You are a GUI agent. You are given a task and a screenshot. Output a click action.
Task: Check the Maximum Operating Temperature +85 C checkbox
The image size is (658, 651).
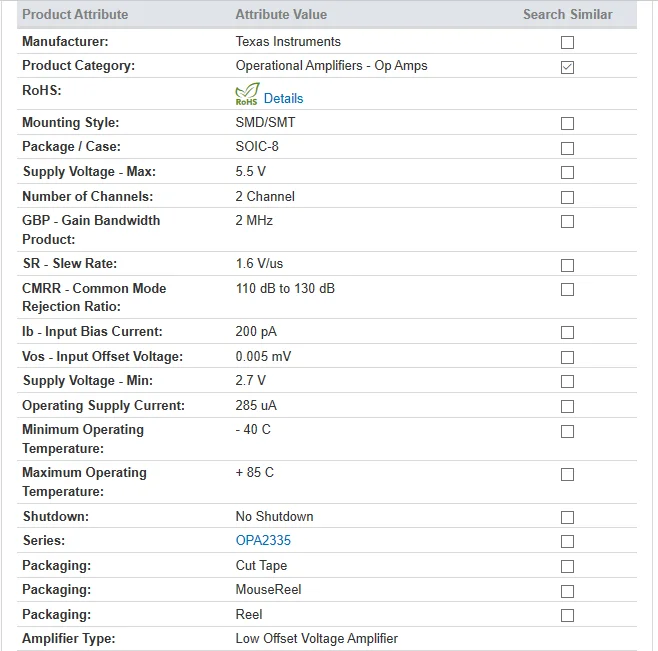pos(567,474)
